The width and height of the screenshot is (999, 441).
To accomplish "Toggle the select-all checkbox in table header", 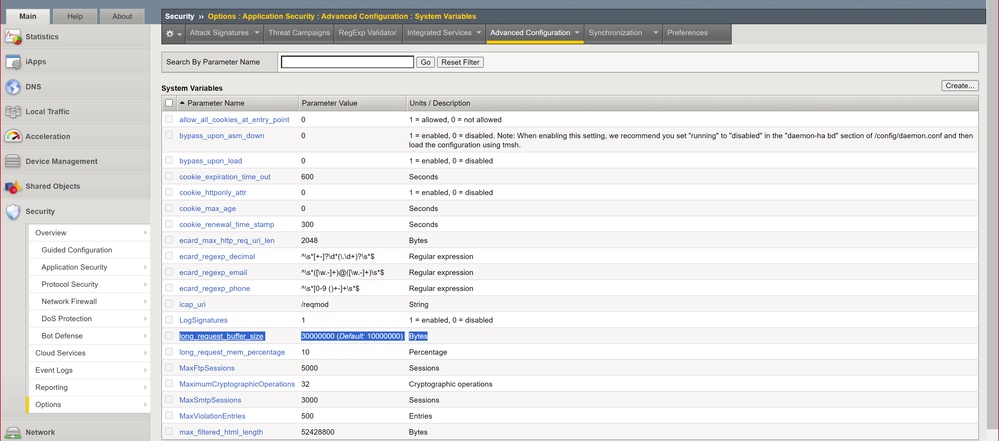I will click(169, 103).
